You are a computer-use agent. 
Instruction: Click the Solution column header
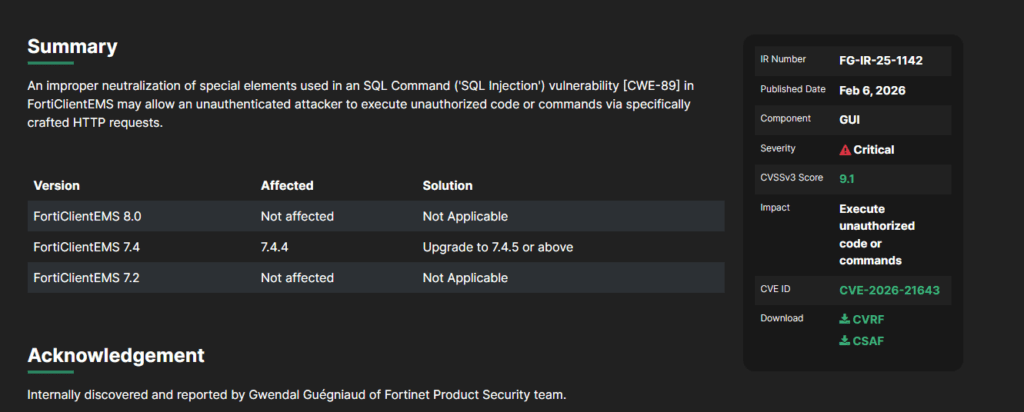[448, 186]
